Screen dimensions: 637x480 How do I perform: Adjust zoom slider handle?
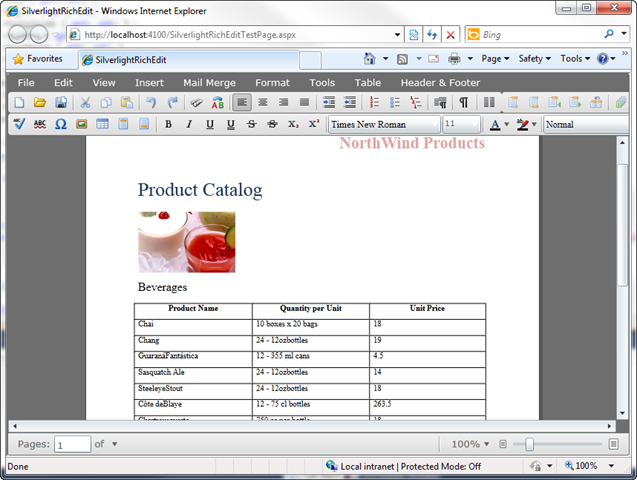[529, 444]
